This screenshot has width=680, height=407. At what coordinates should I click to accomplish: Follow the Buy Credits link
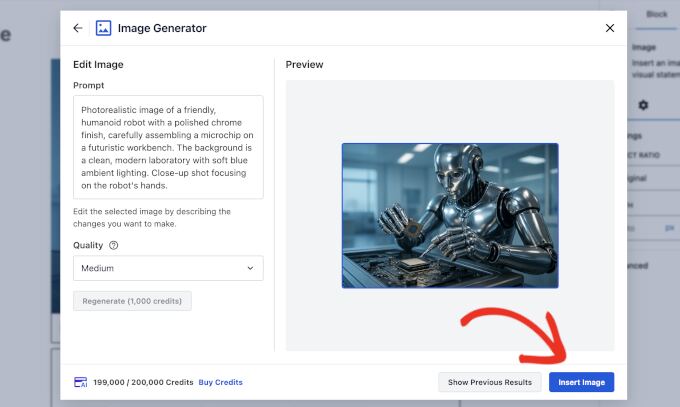[x=220, y=382]
